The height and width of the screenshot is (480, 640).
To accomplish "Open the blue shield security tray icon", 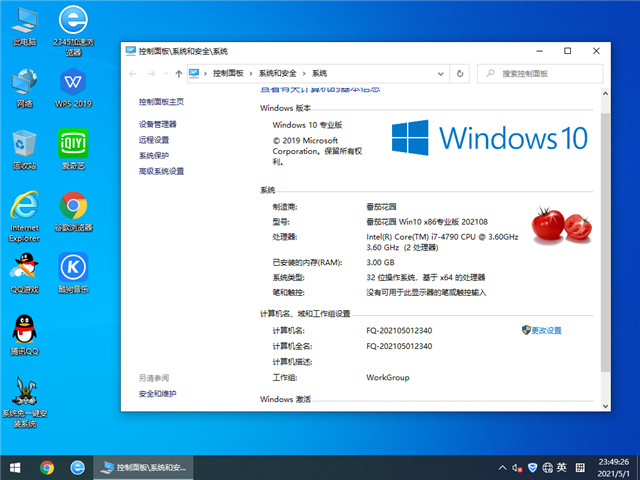I will click(x=532, y=468).
